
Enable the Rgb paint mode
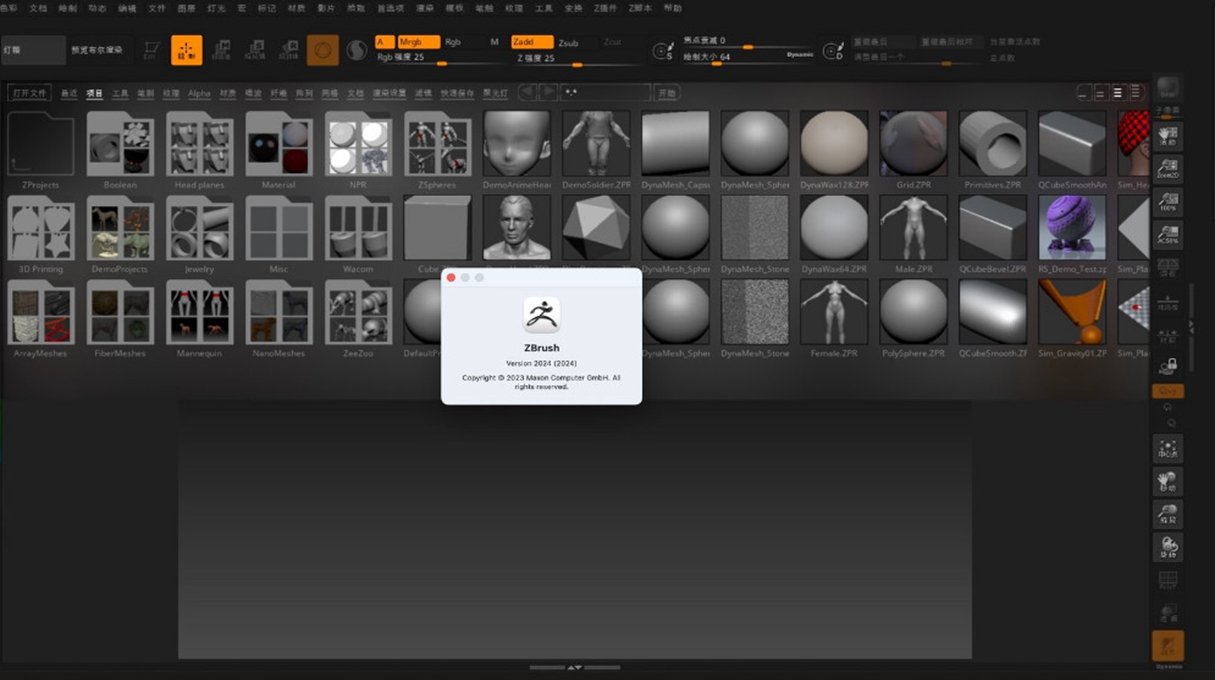tap(453, 42)
